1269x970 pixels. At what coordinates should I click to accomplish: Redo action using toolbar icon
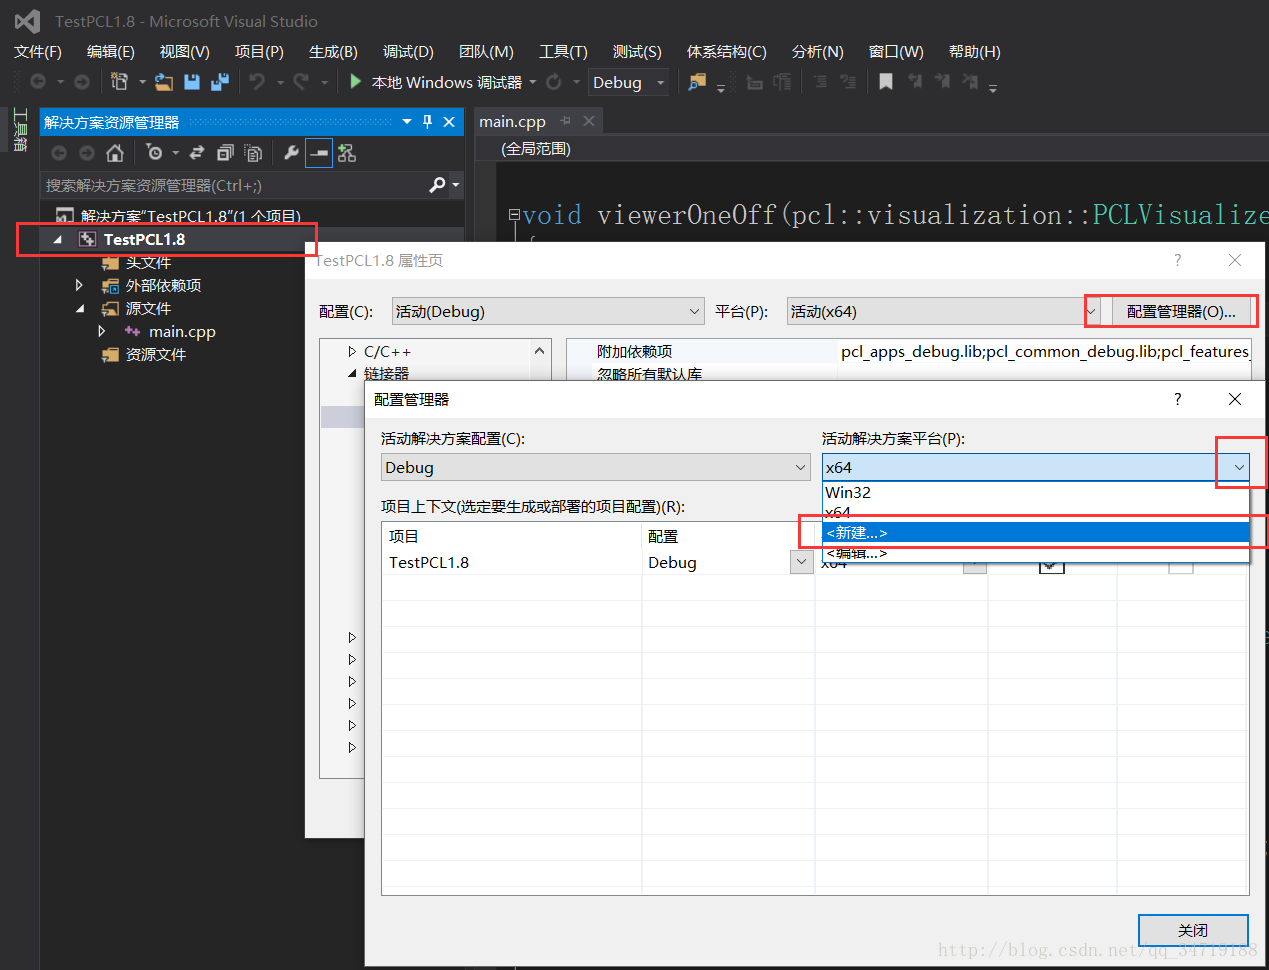click(302, 82)
